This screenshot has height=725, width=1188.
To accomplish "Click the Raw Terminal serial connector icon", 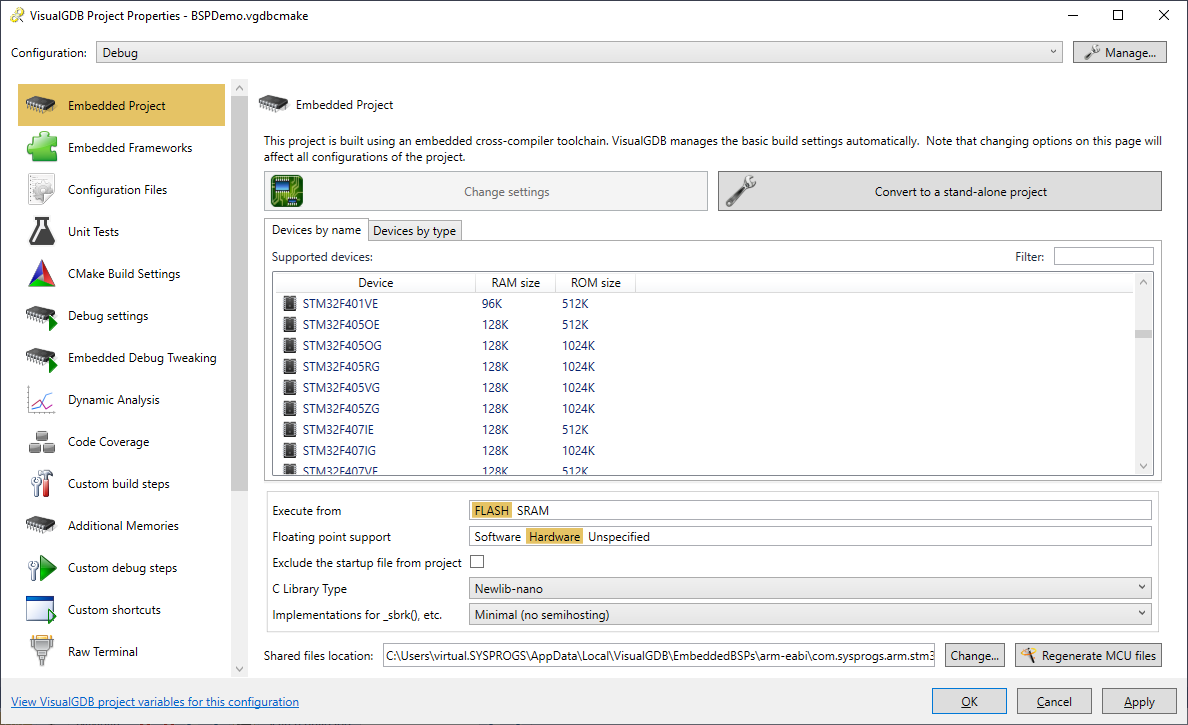I will [x=42, y=650].
